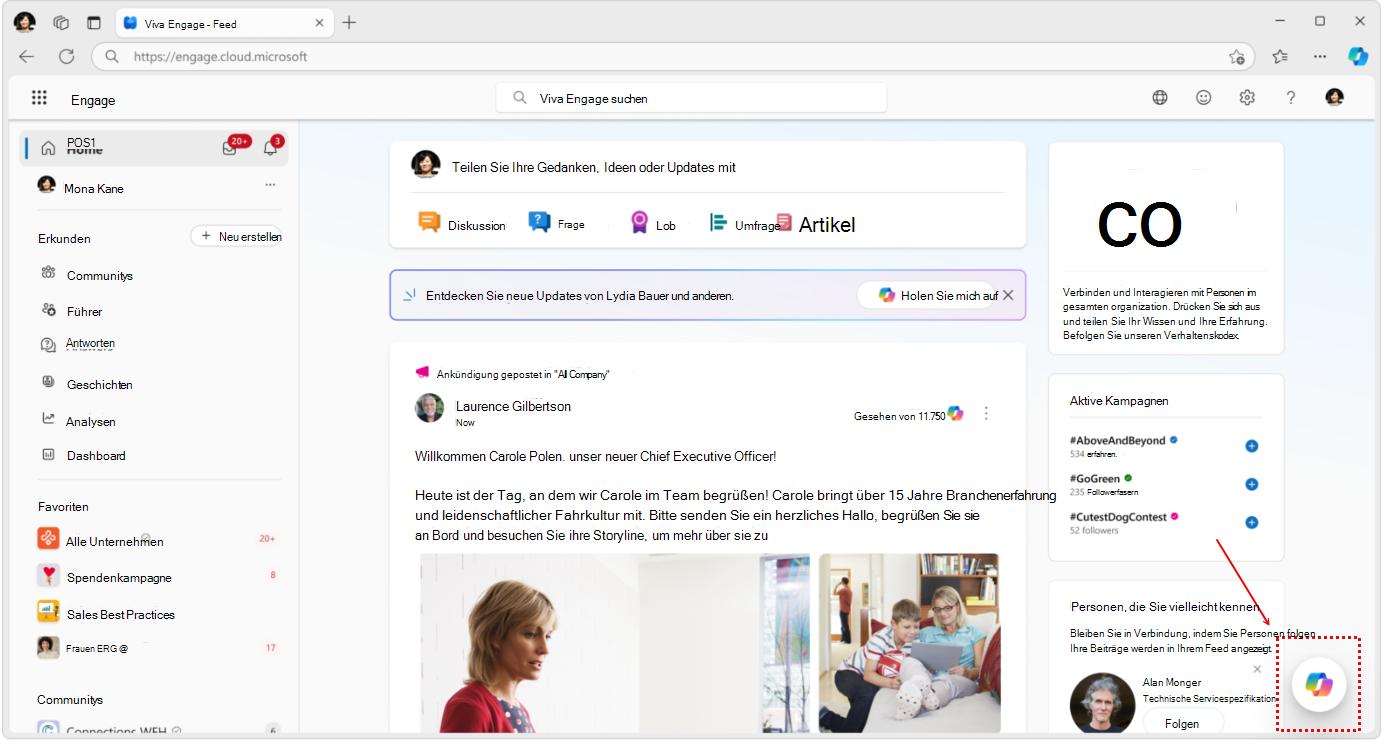Click the Holen Sie mich auf button
1381x740 pixels.
click(x=927, y=295)
